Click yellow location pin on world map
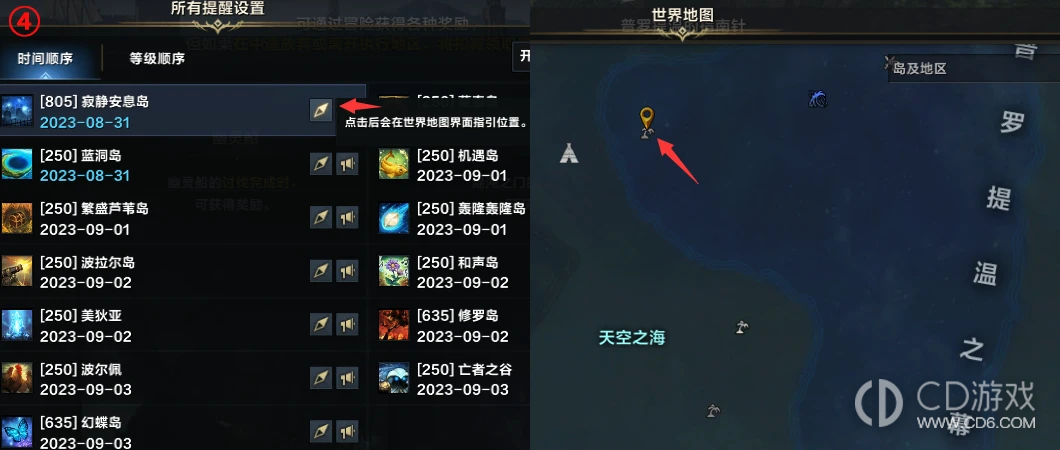 pos(647,119)
